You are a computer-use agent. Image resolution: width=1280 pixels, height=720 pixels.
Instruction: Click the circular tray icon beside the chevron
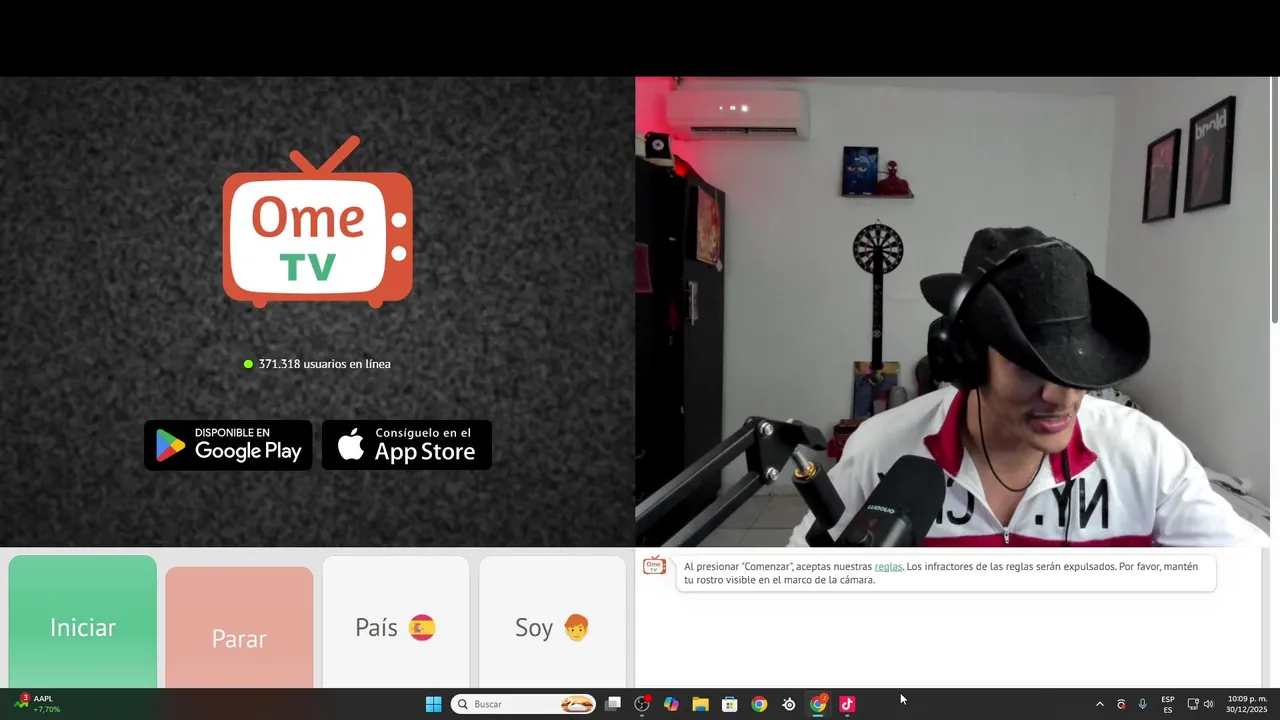point(1121,704)
